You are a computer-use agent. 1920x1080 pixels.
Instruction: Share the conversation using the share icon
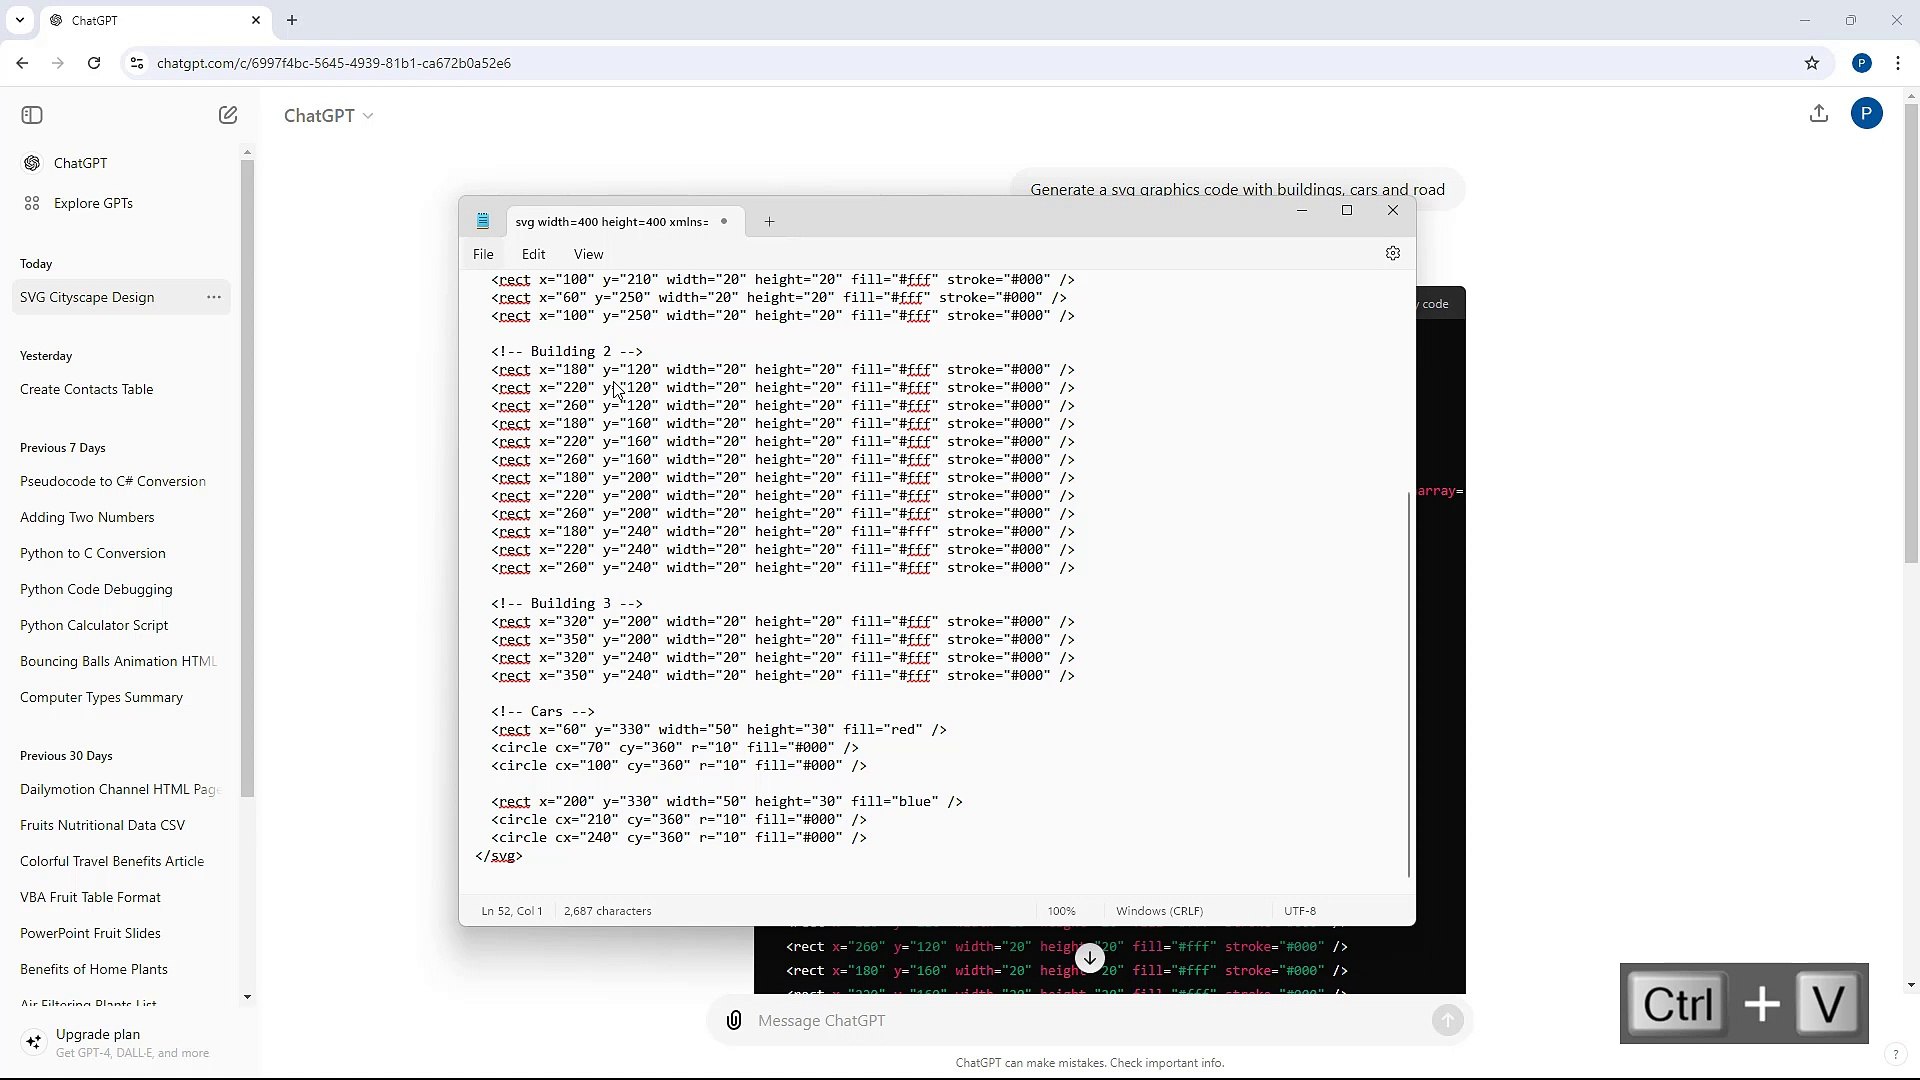[x=1819, y=113]
